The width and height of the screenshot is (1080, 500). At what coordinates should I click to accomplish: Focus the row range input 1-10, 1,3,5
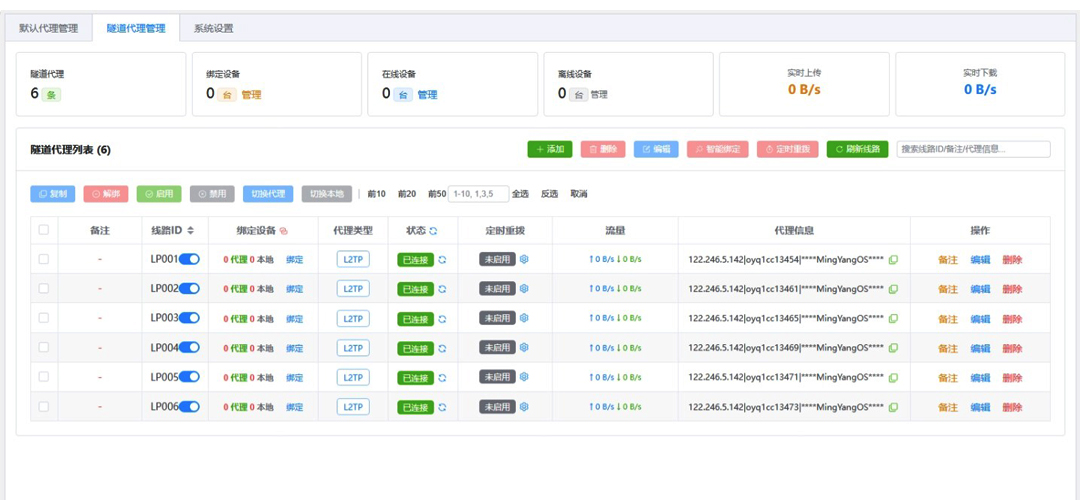479,194
